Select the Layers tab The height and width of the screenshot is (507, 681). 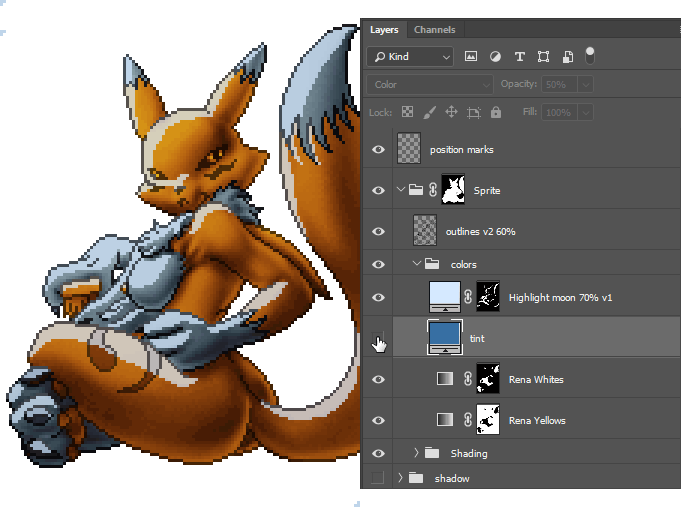384,30
